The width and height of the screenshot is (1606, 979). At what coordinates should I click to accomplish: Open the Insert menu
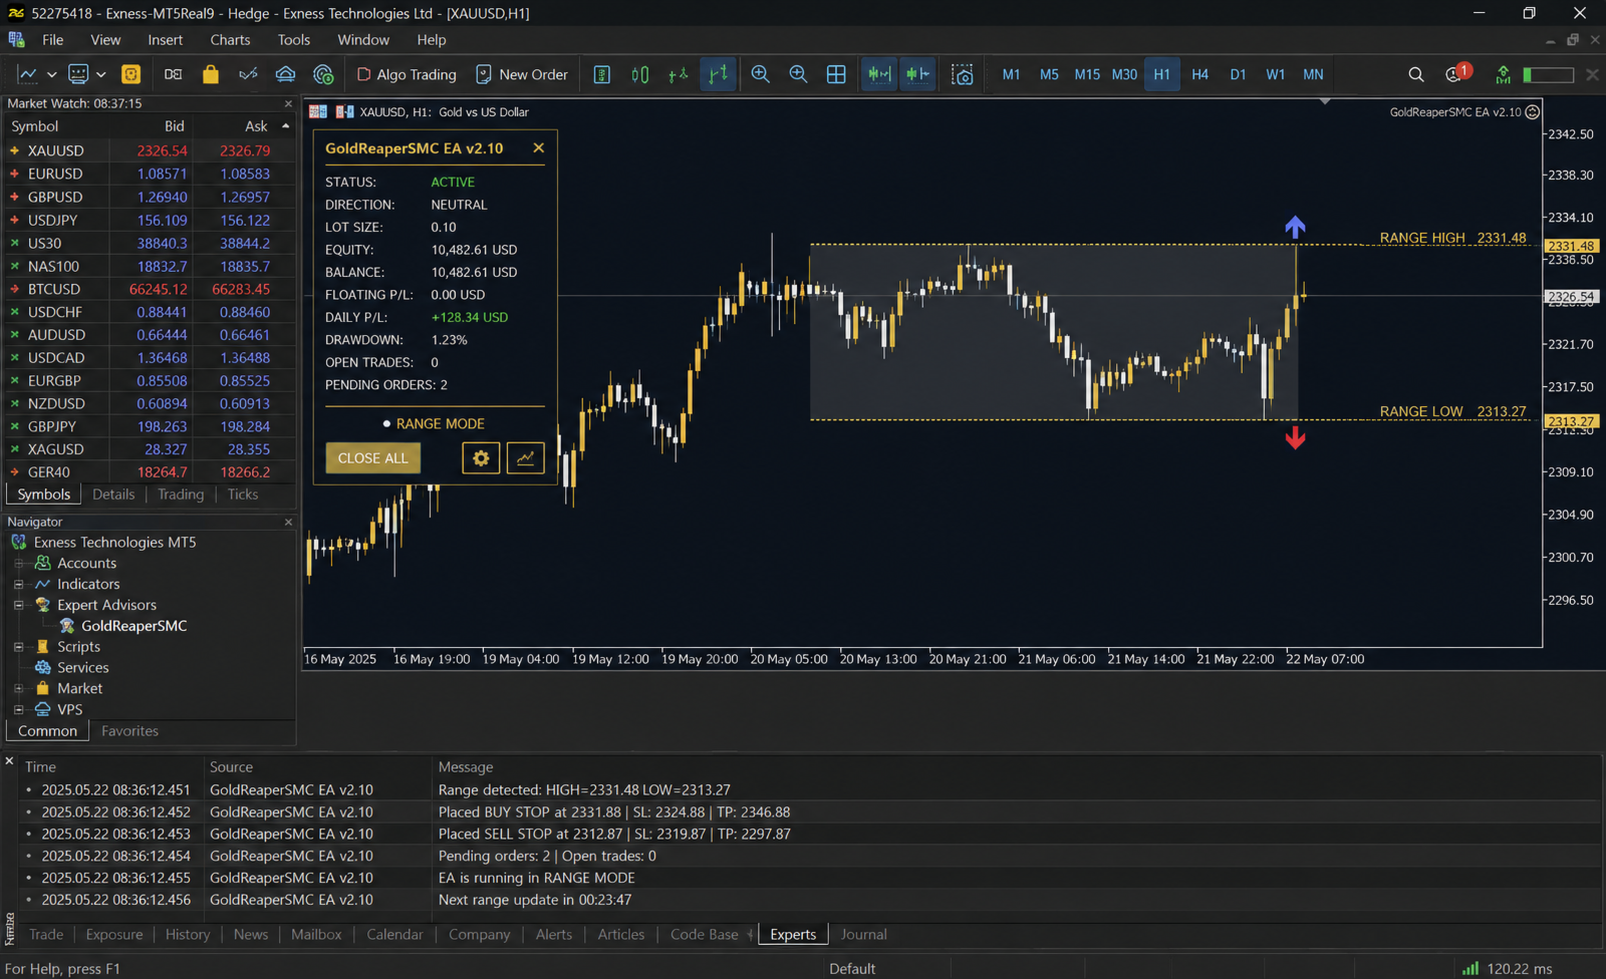pyautogui.click(x=165, y=40)
